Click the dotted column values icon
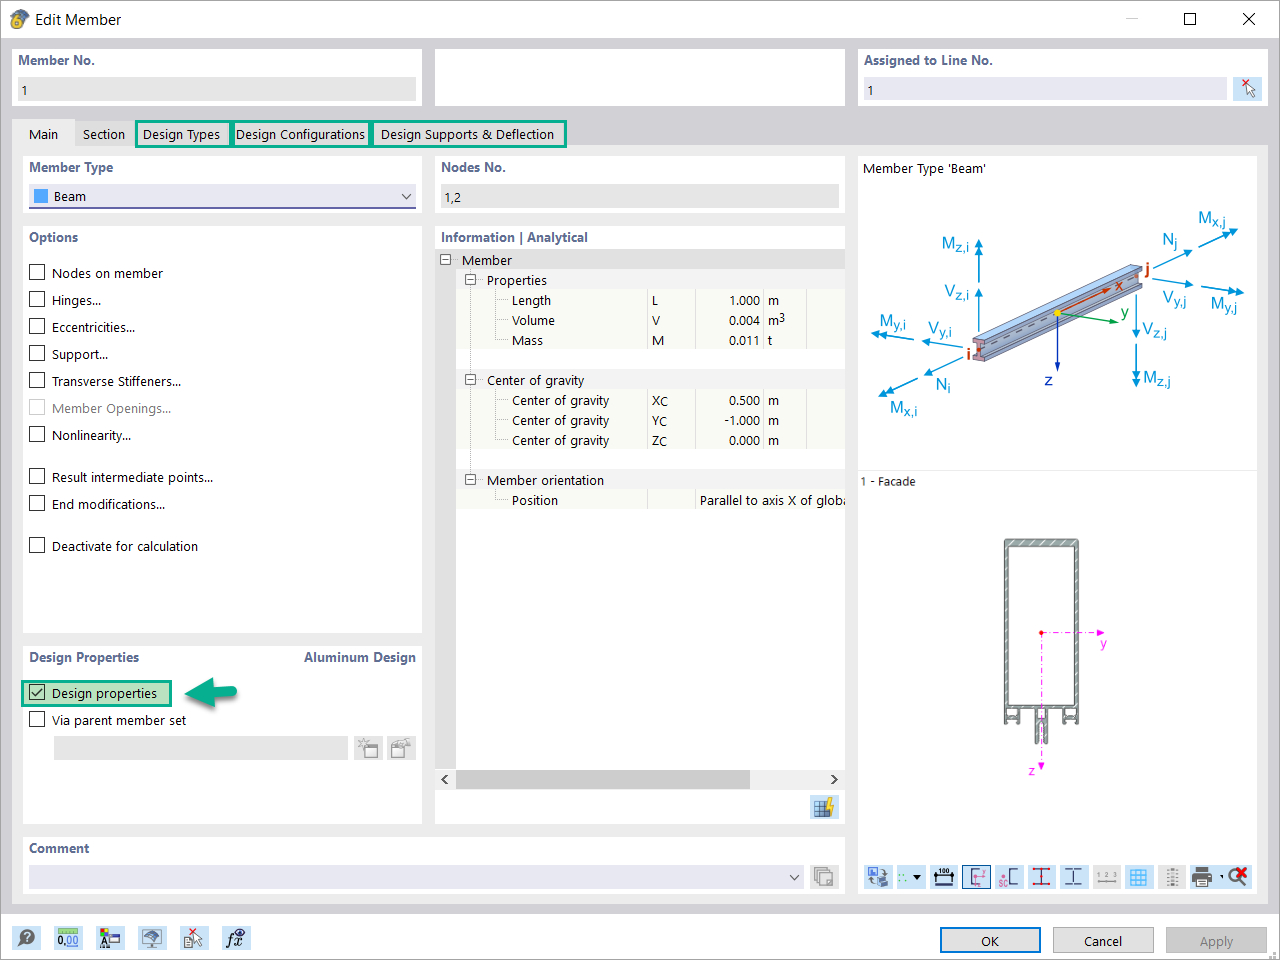Viewport: 1280px width, 960px height. point(1172,877)
